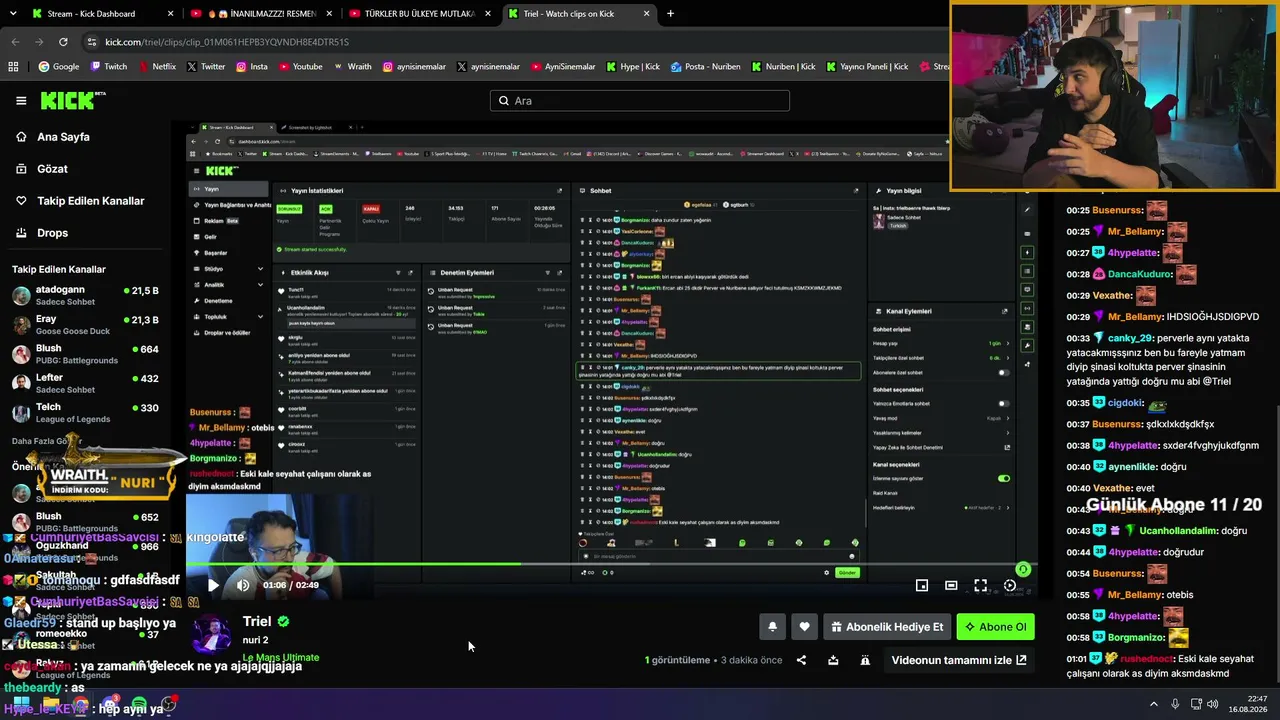Reload the current browser page

(x=63, y=42)
